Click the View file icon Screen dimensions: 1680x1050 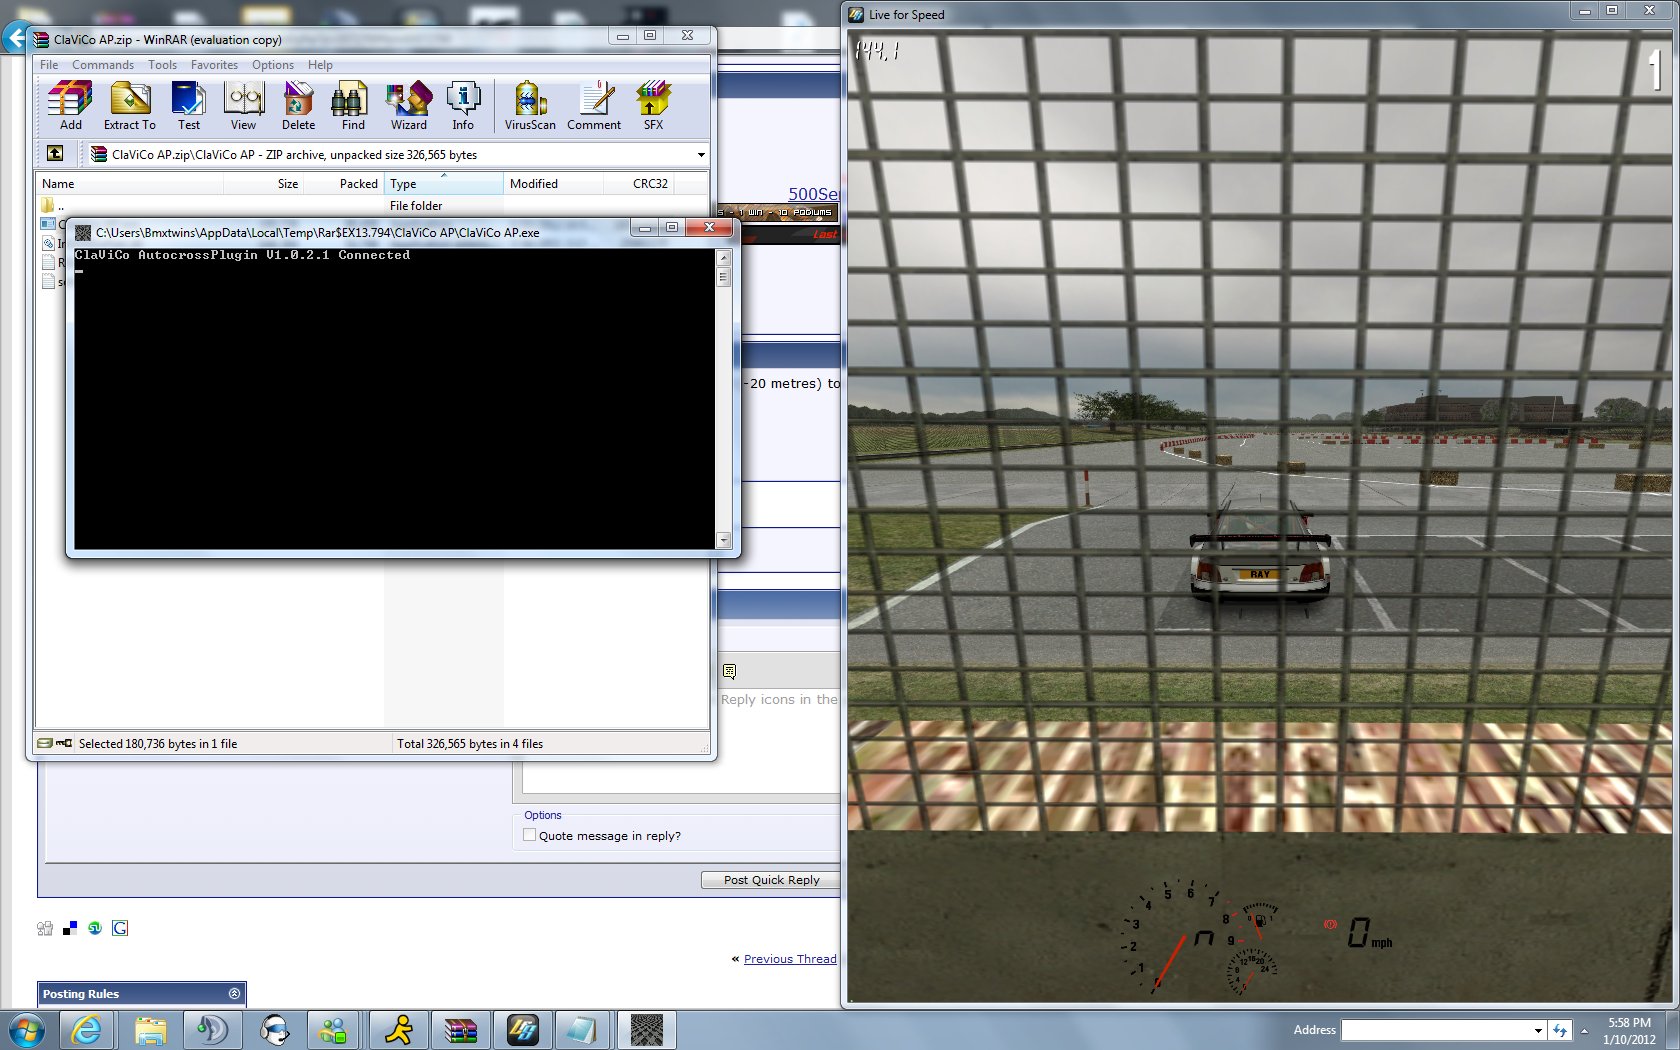[243, 105]
